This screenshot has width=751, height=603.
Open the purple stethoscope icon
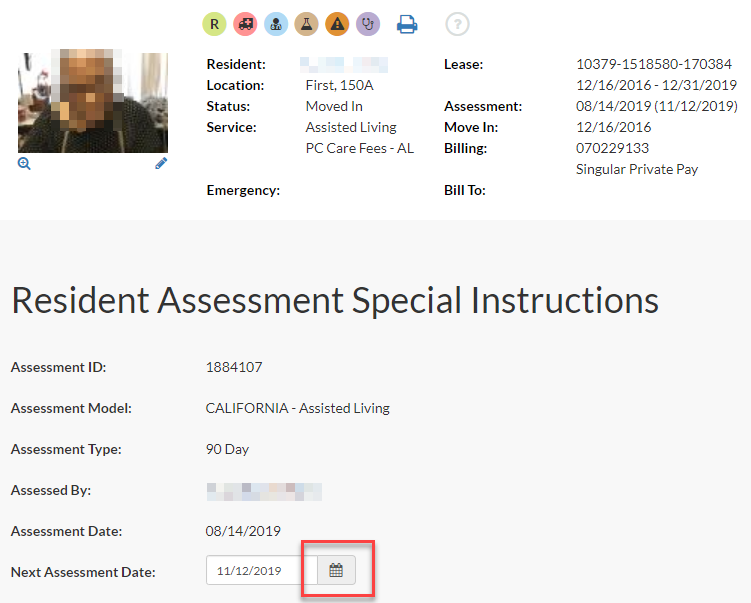(x=368, y=24)
